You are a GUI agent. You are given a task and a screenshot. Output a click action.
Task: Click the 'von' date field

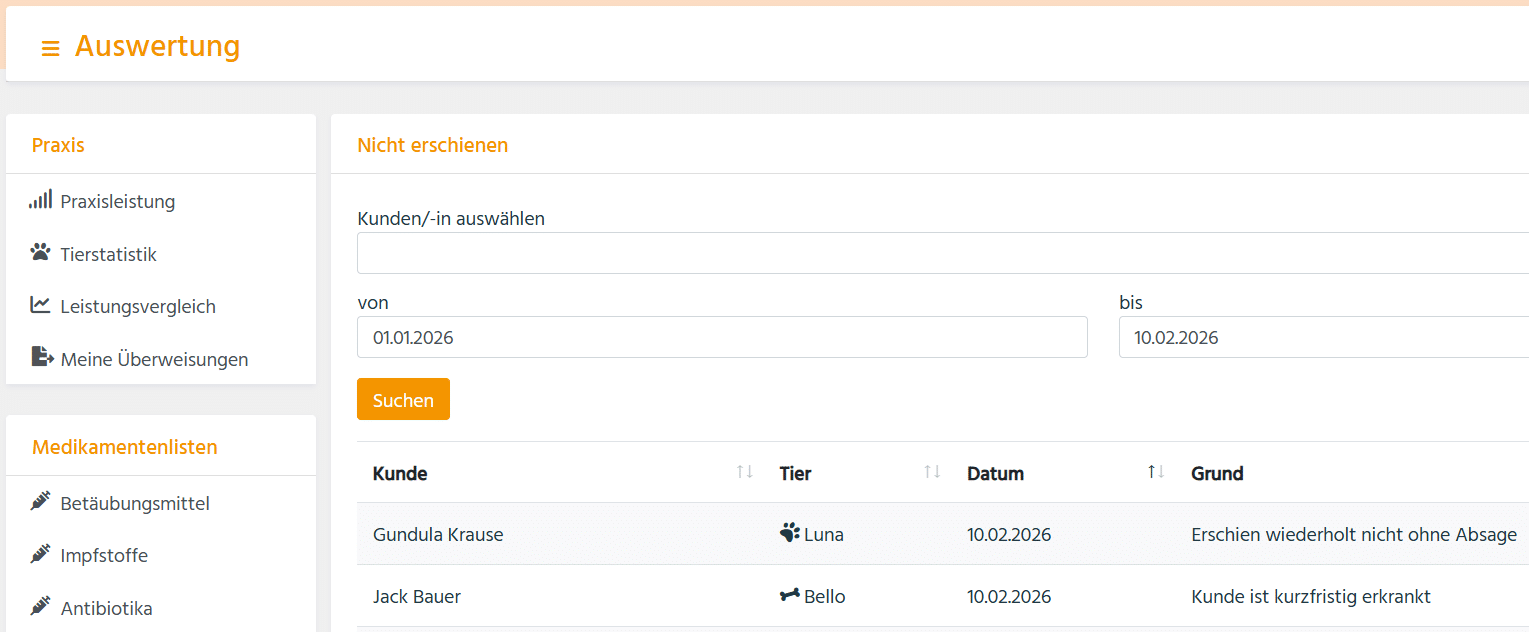[721, 337]
